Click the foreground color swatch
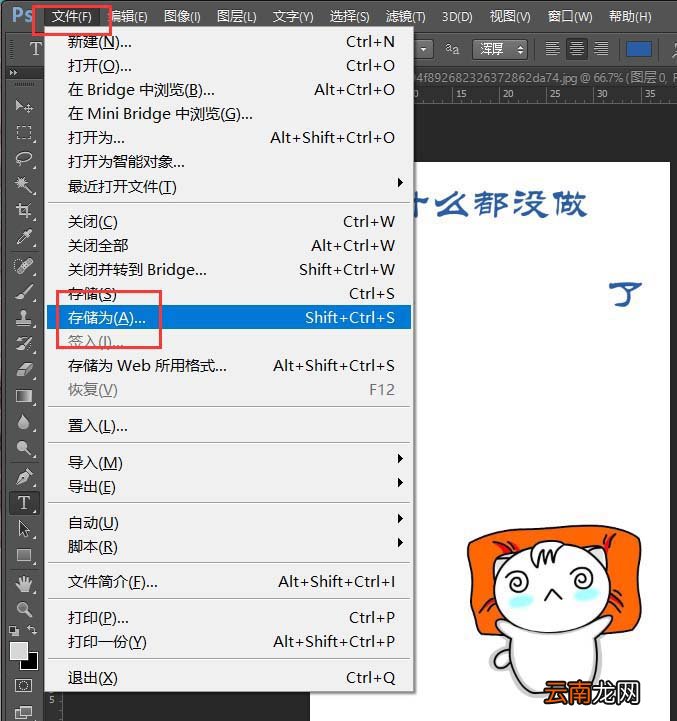The height and width of the screenshot is (721, 677). (x=18, y=651)
